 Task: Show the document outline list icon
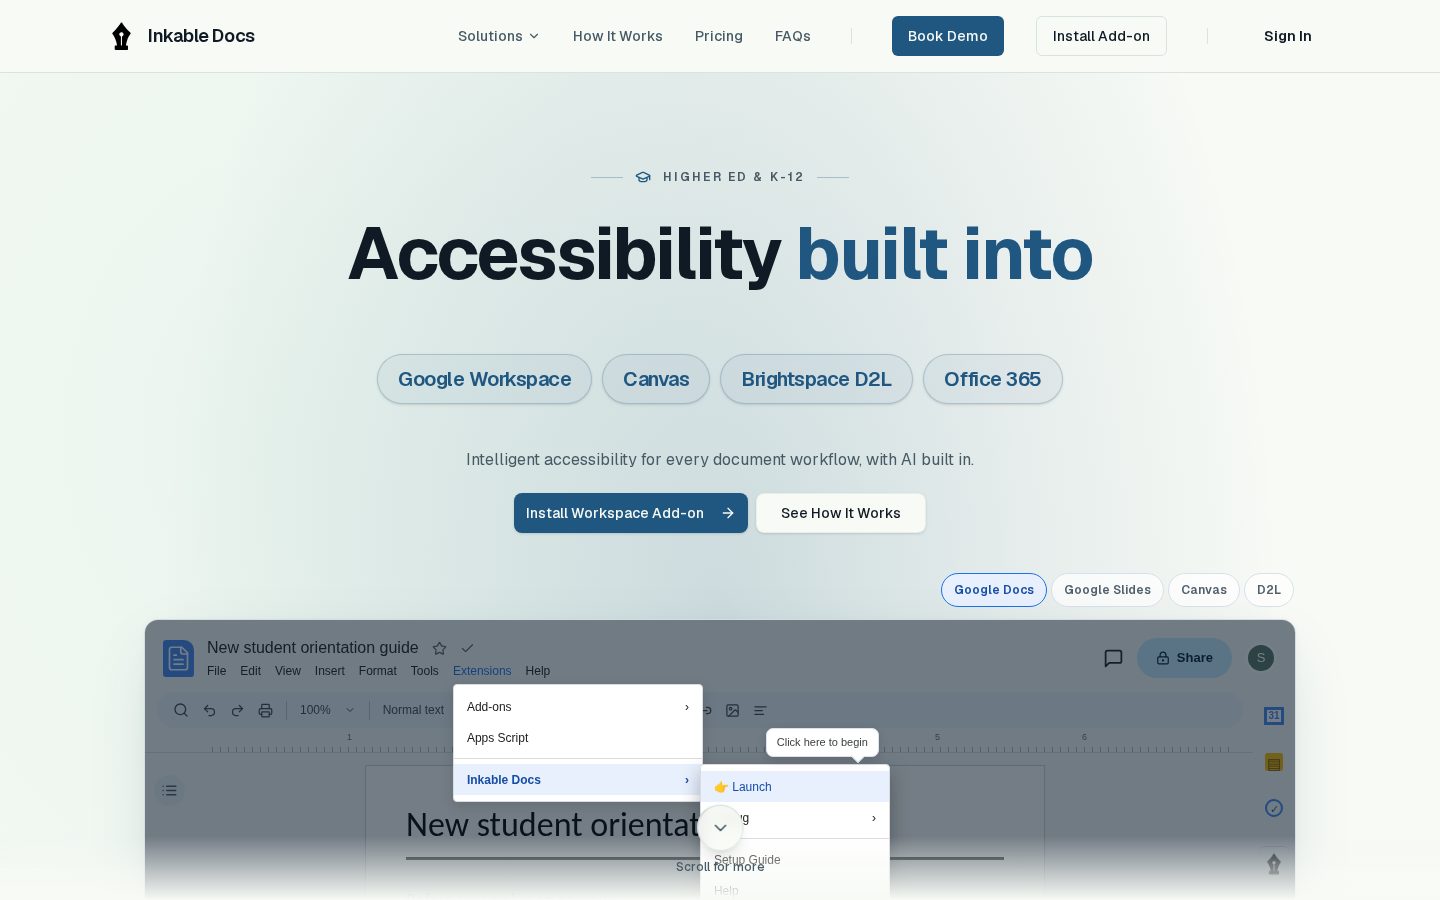tap(170, 790)
